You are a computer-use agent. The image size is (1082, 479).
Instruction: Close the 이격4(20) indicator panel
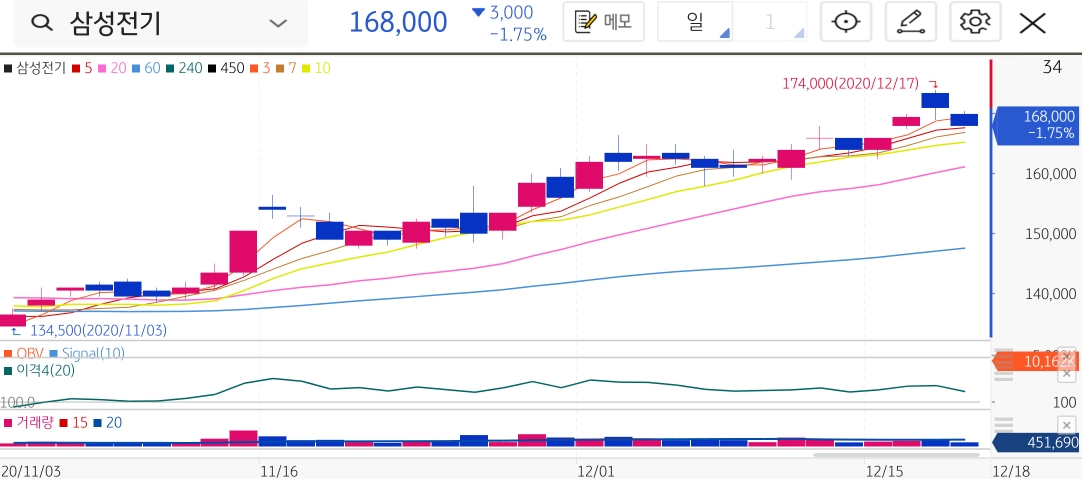[1068, 374]
